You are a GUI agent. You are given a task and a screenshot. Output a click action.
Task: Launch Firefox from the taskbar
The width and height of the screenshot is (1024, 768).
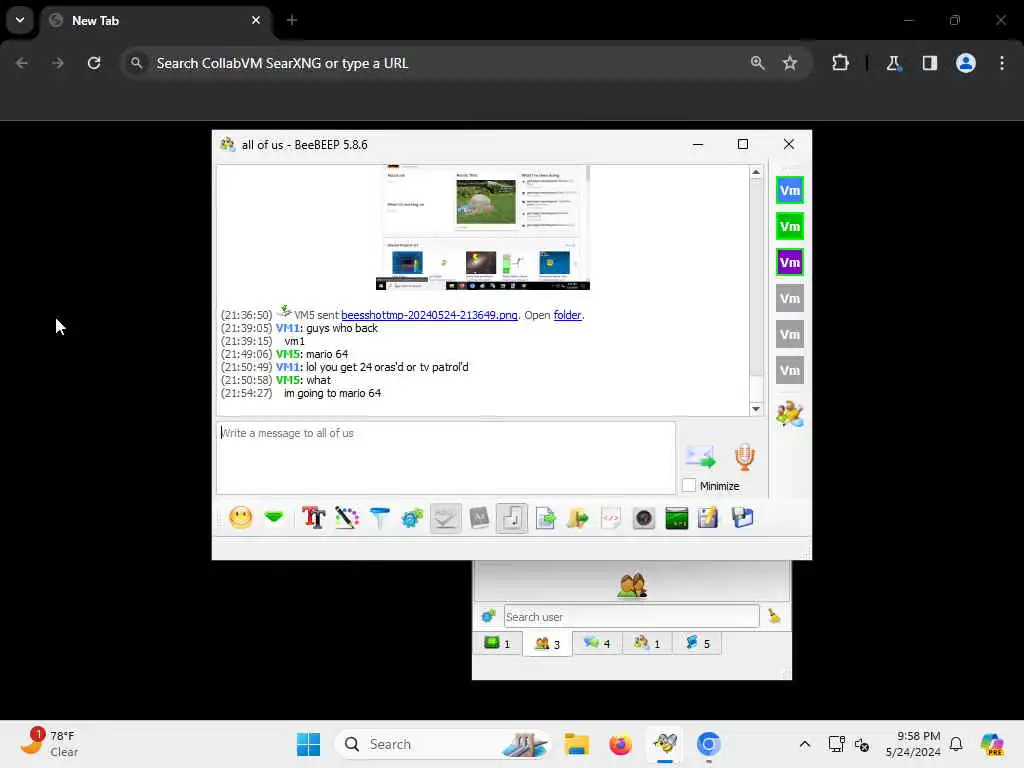pos(620,744)
